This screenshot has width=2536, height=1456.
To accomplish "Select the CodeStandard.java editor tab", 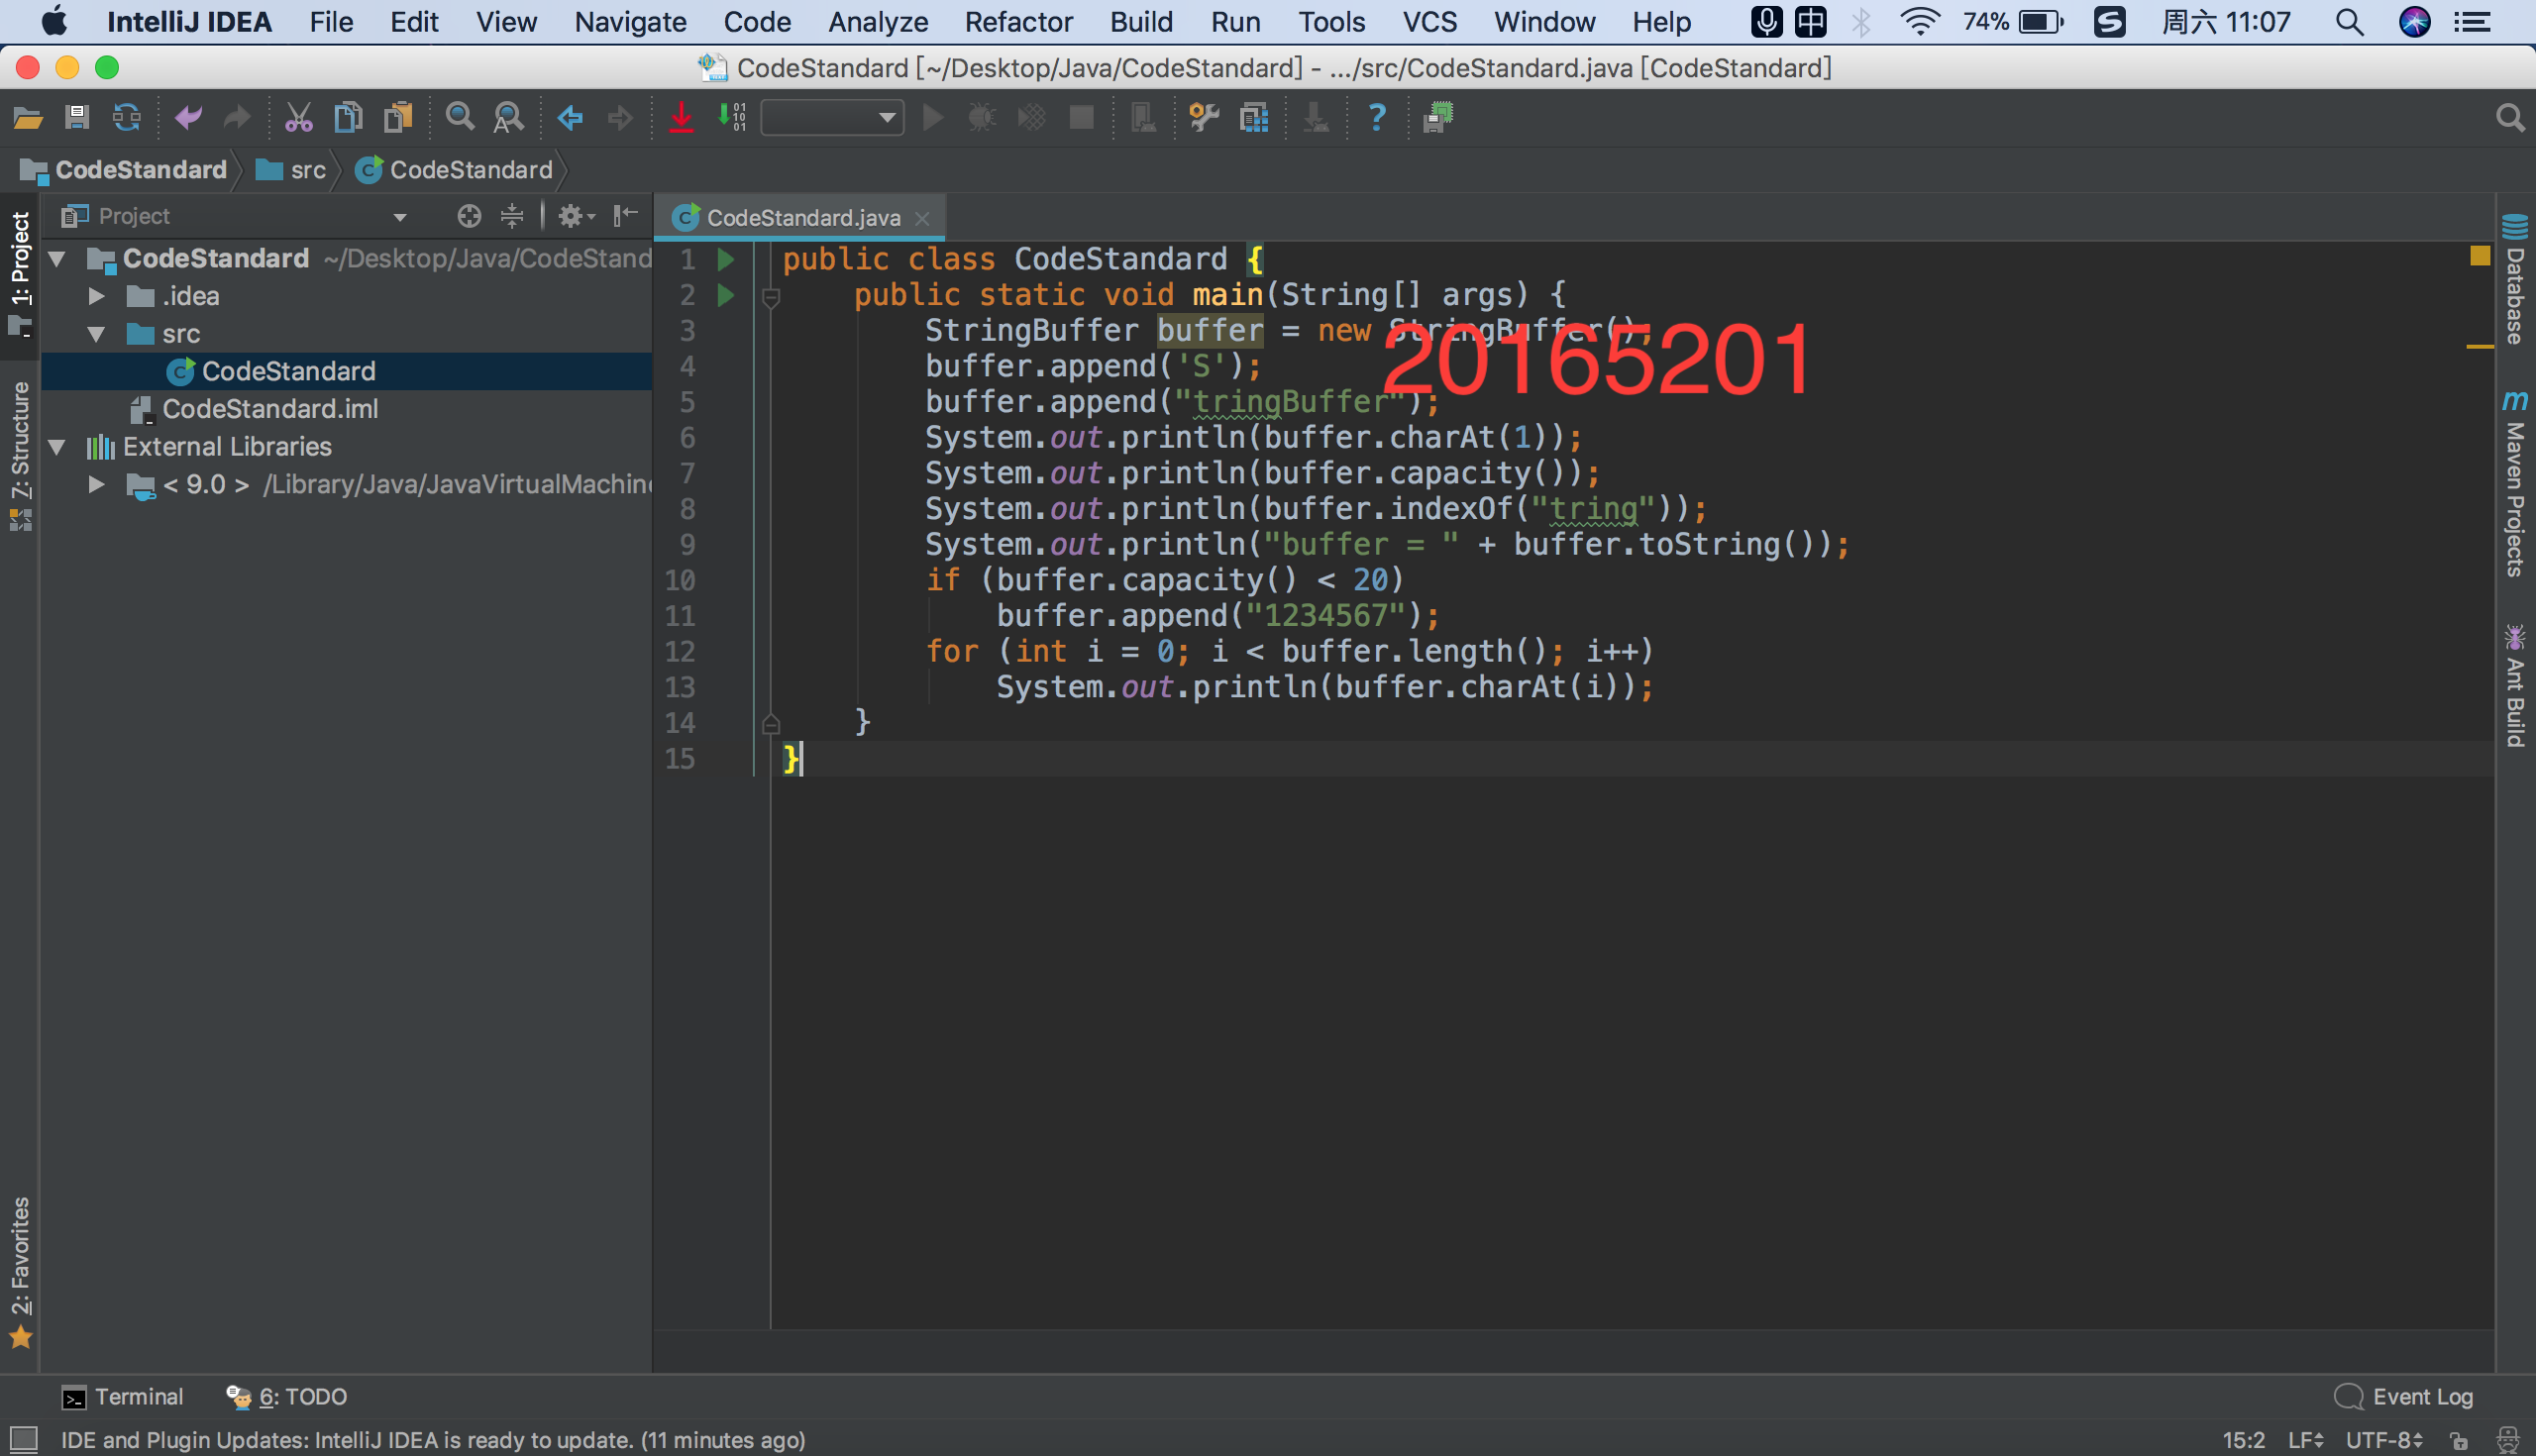I will (802, 218).
